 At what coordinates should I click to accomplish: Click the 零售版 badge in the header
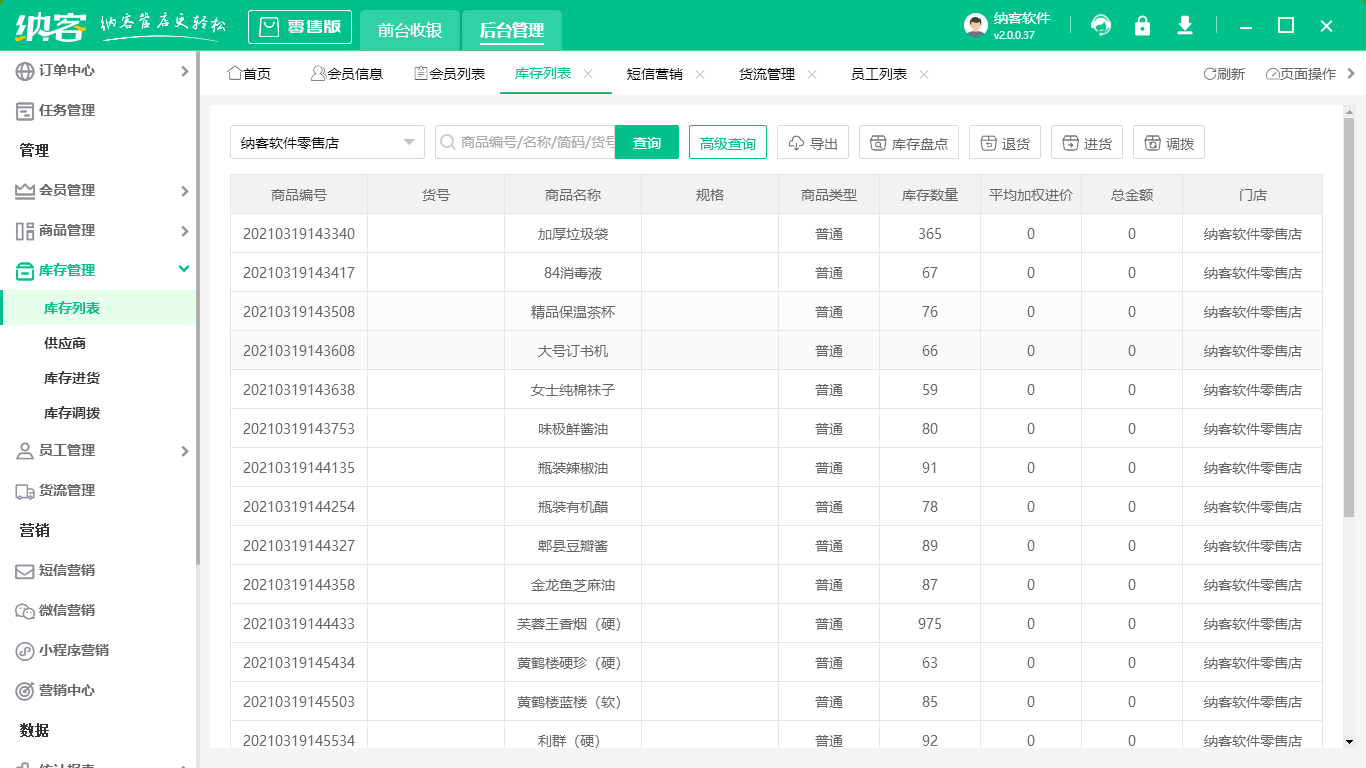299,26
